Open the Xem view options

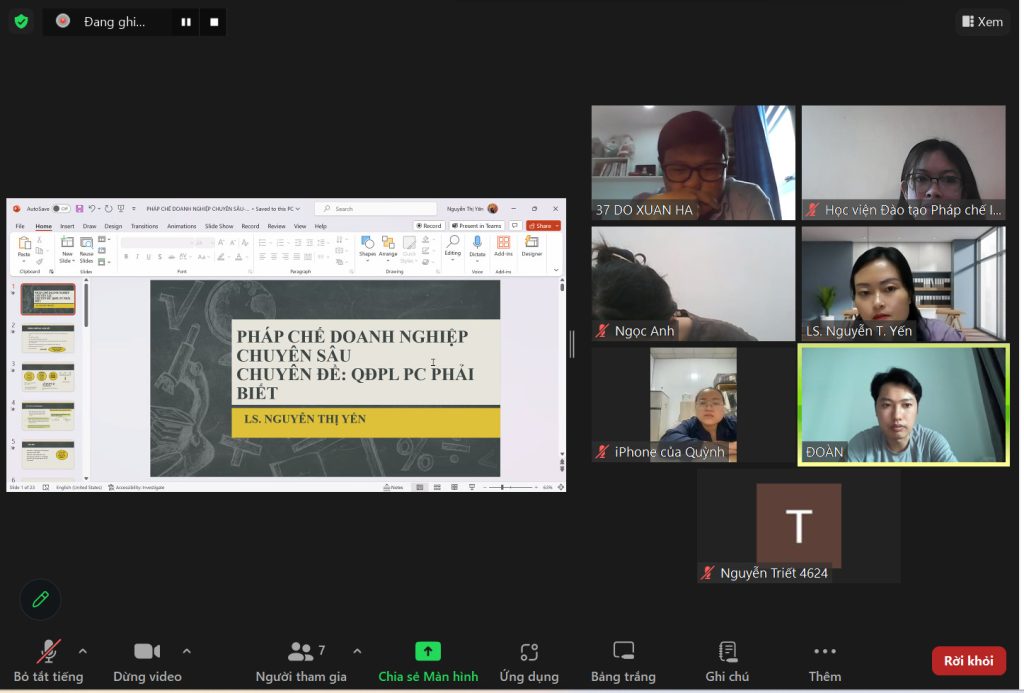click(982, 21)
